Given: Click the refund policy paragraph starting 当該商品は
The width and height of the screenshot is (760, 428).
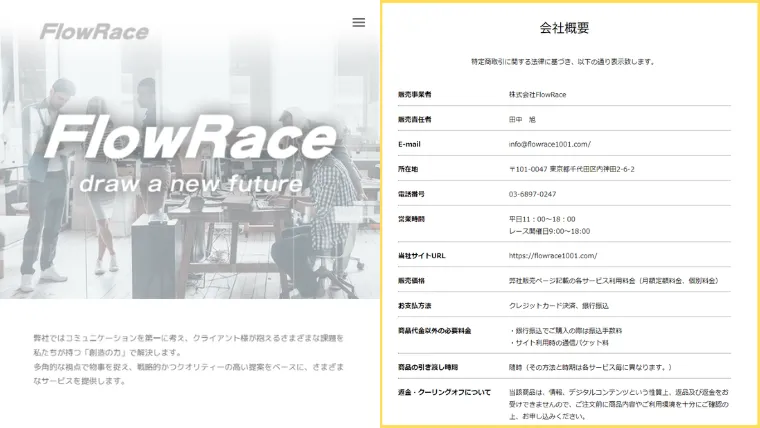Looking at the screenshot, I should click(618, 404).
